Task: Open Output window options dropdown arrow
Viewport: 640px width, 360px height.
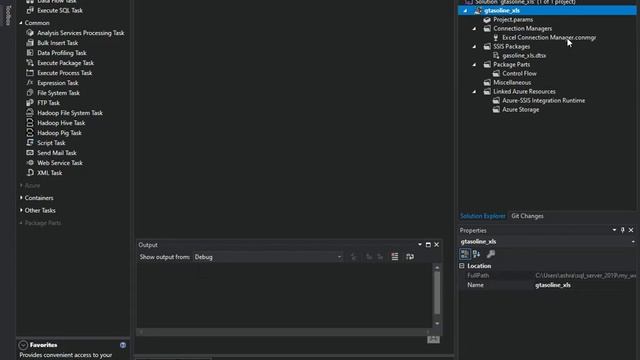Action: 420,244
